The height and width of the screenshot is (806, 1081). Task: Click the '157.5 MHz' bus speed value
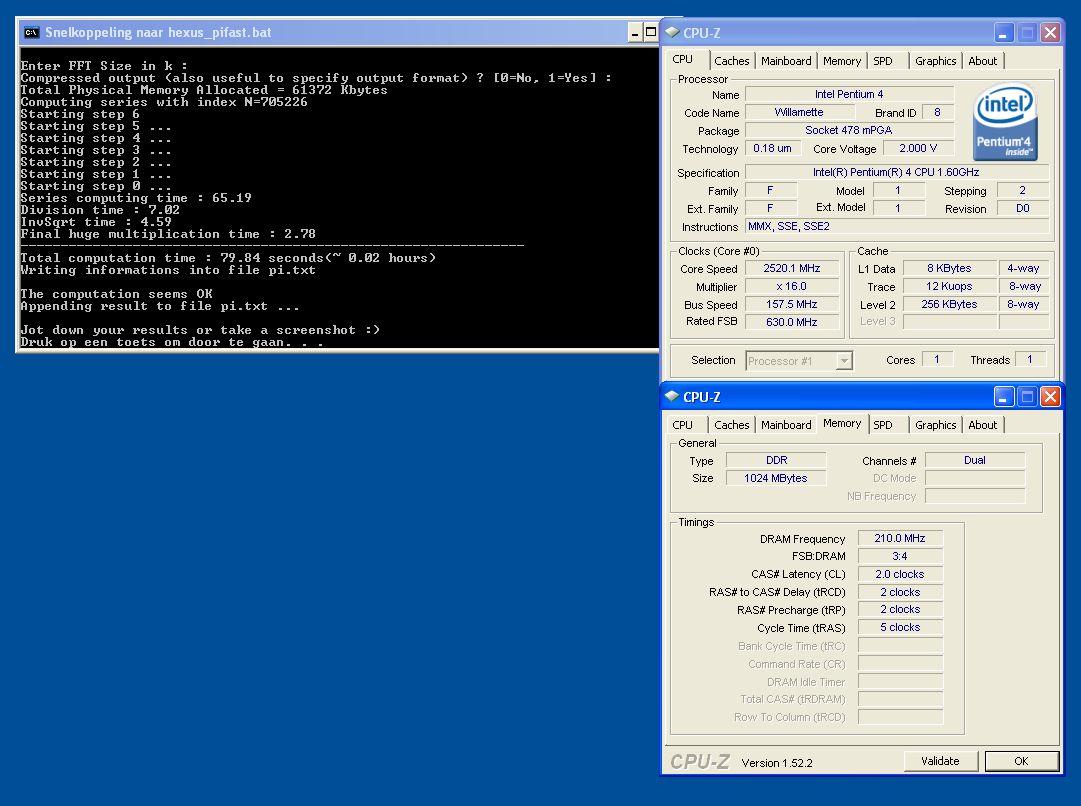click(x=791, y=304)
